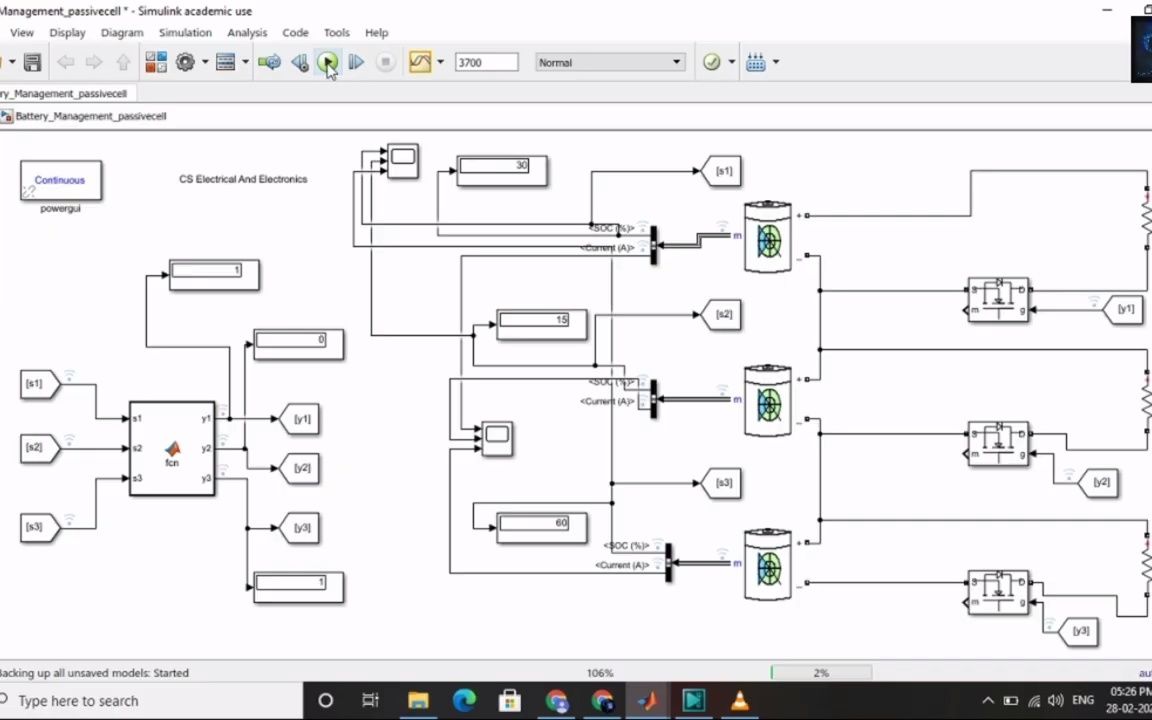Viewport: 1152px width, 720px height.
Task: Navigate up using the parent hierarchy arrow
Action: tap(122, 62)
